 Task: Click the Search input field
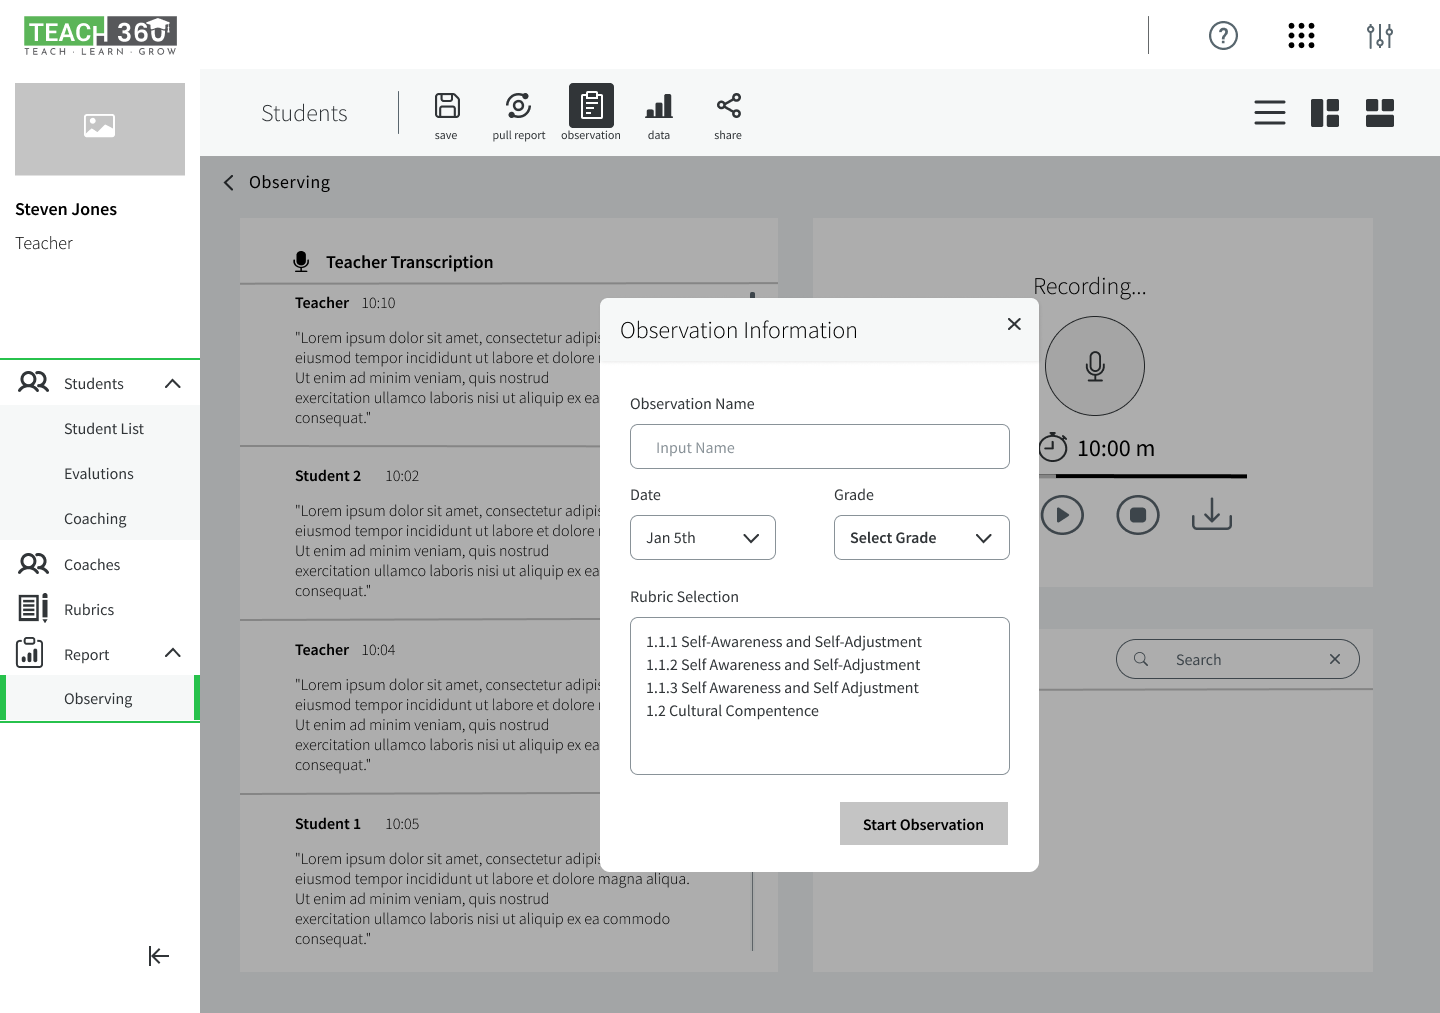click(1238, 659)
